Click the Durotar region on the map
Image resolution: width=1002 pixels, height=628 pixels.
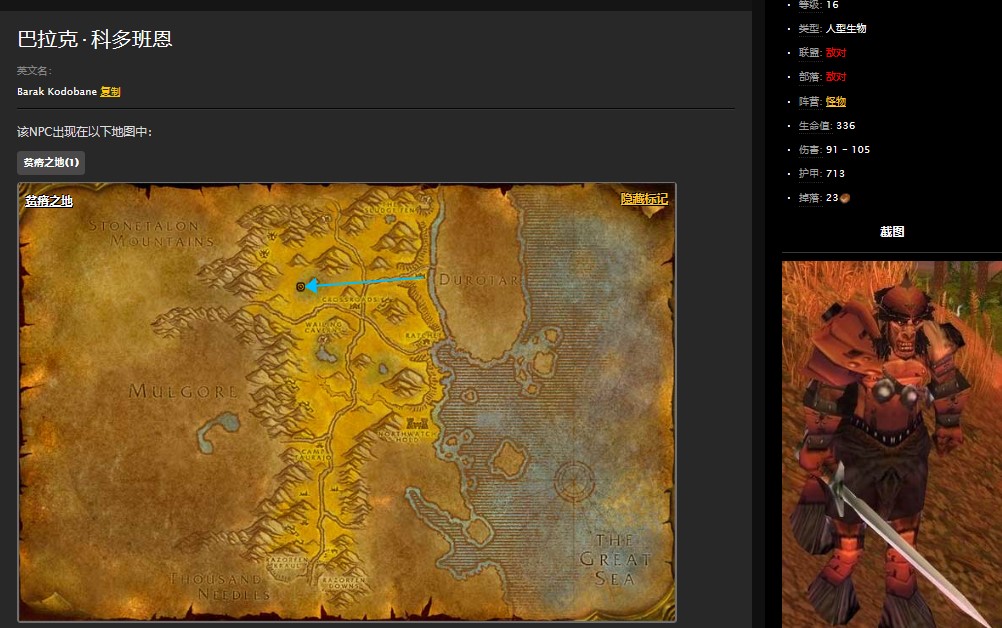tap(478, 281)
